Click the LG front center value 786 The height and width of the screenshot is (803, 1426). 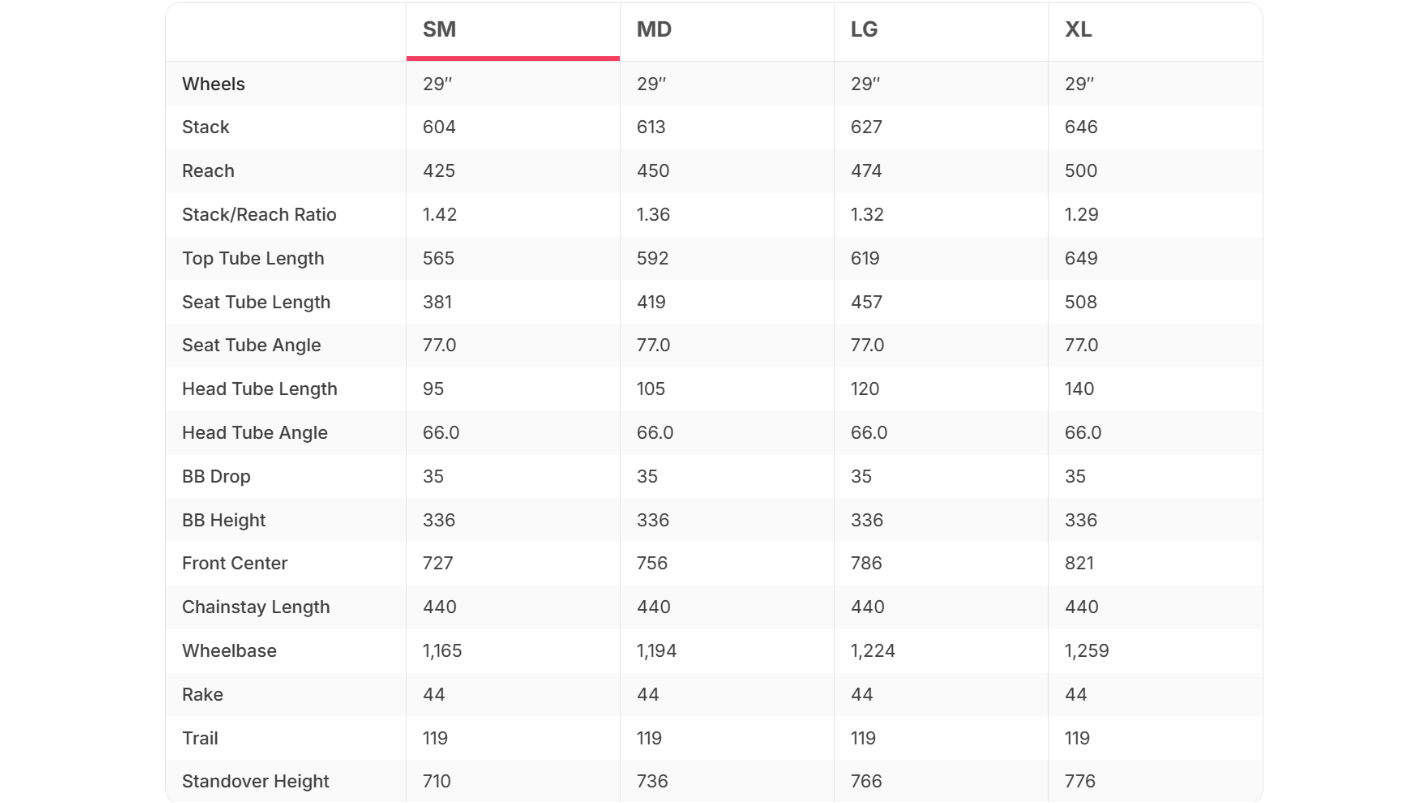[x=866, y=564]
